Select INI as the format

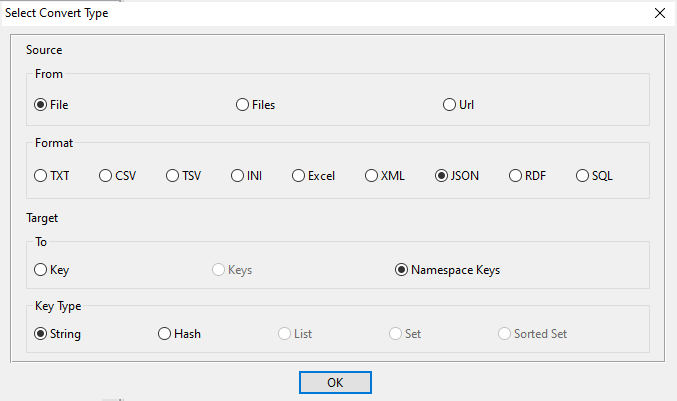pos(238,176)
